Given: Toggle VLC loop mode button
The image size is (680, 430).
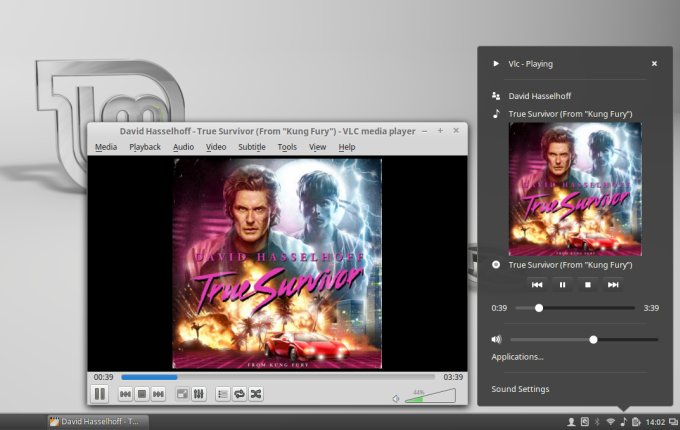Looking at the screenshot, I should 239,394.
